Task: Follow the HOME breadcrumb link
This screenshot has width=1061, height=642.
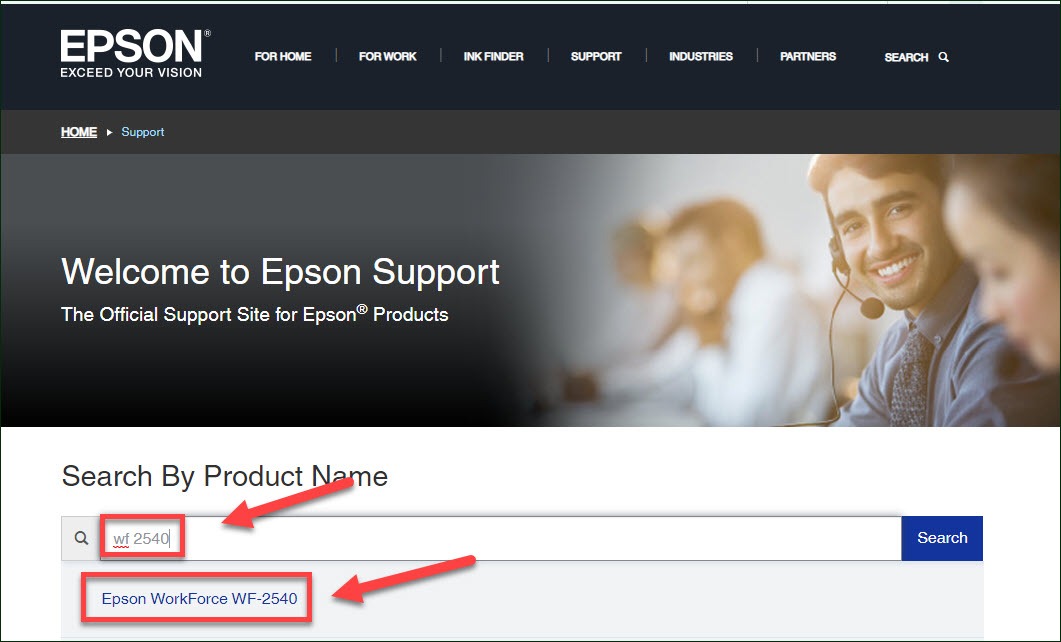Action: click(x=79, y=132)
